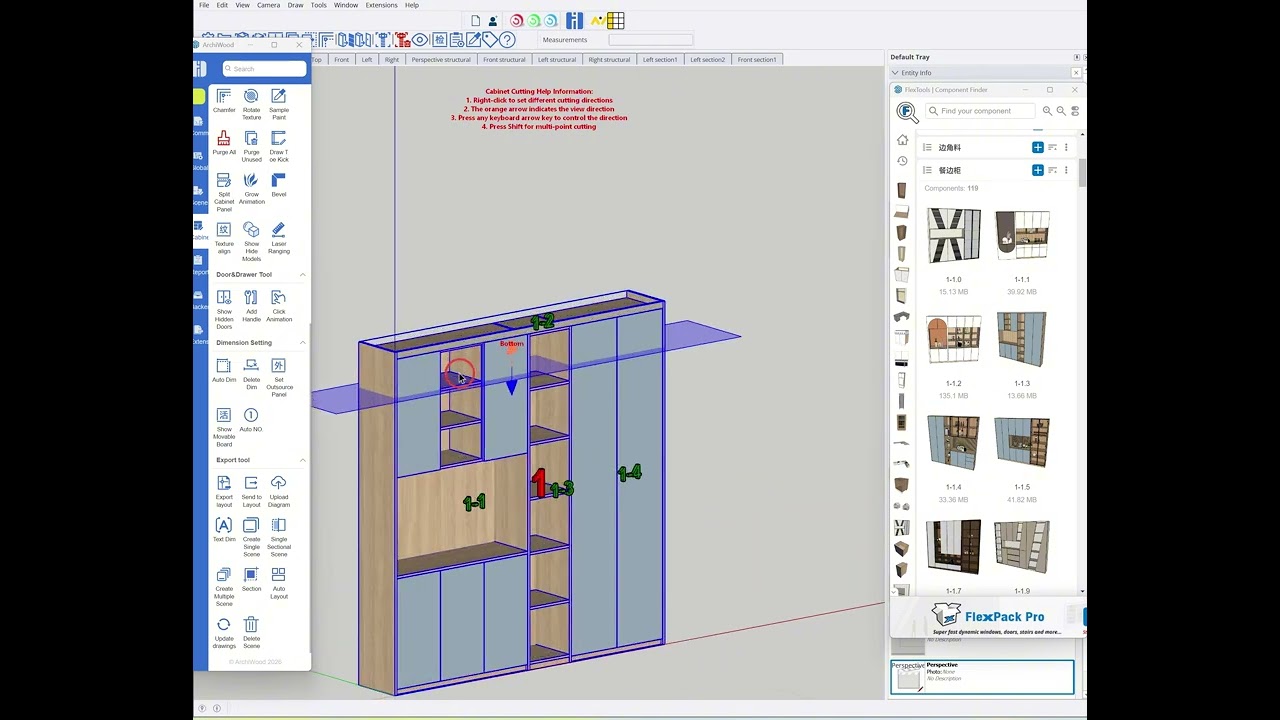Switch to the Front scene tab

point(342,60)
